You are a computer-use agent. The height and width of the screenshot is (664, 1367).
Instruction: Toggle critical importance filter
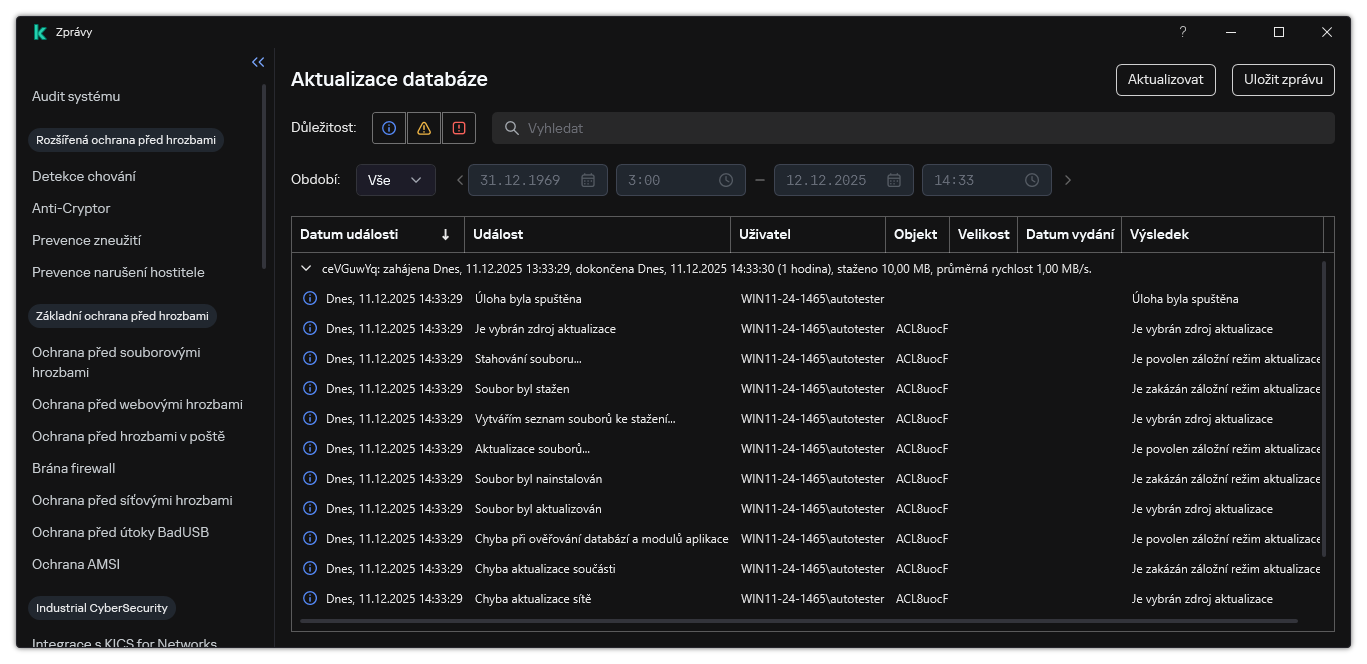coord(459,128)
